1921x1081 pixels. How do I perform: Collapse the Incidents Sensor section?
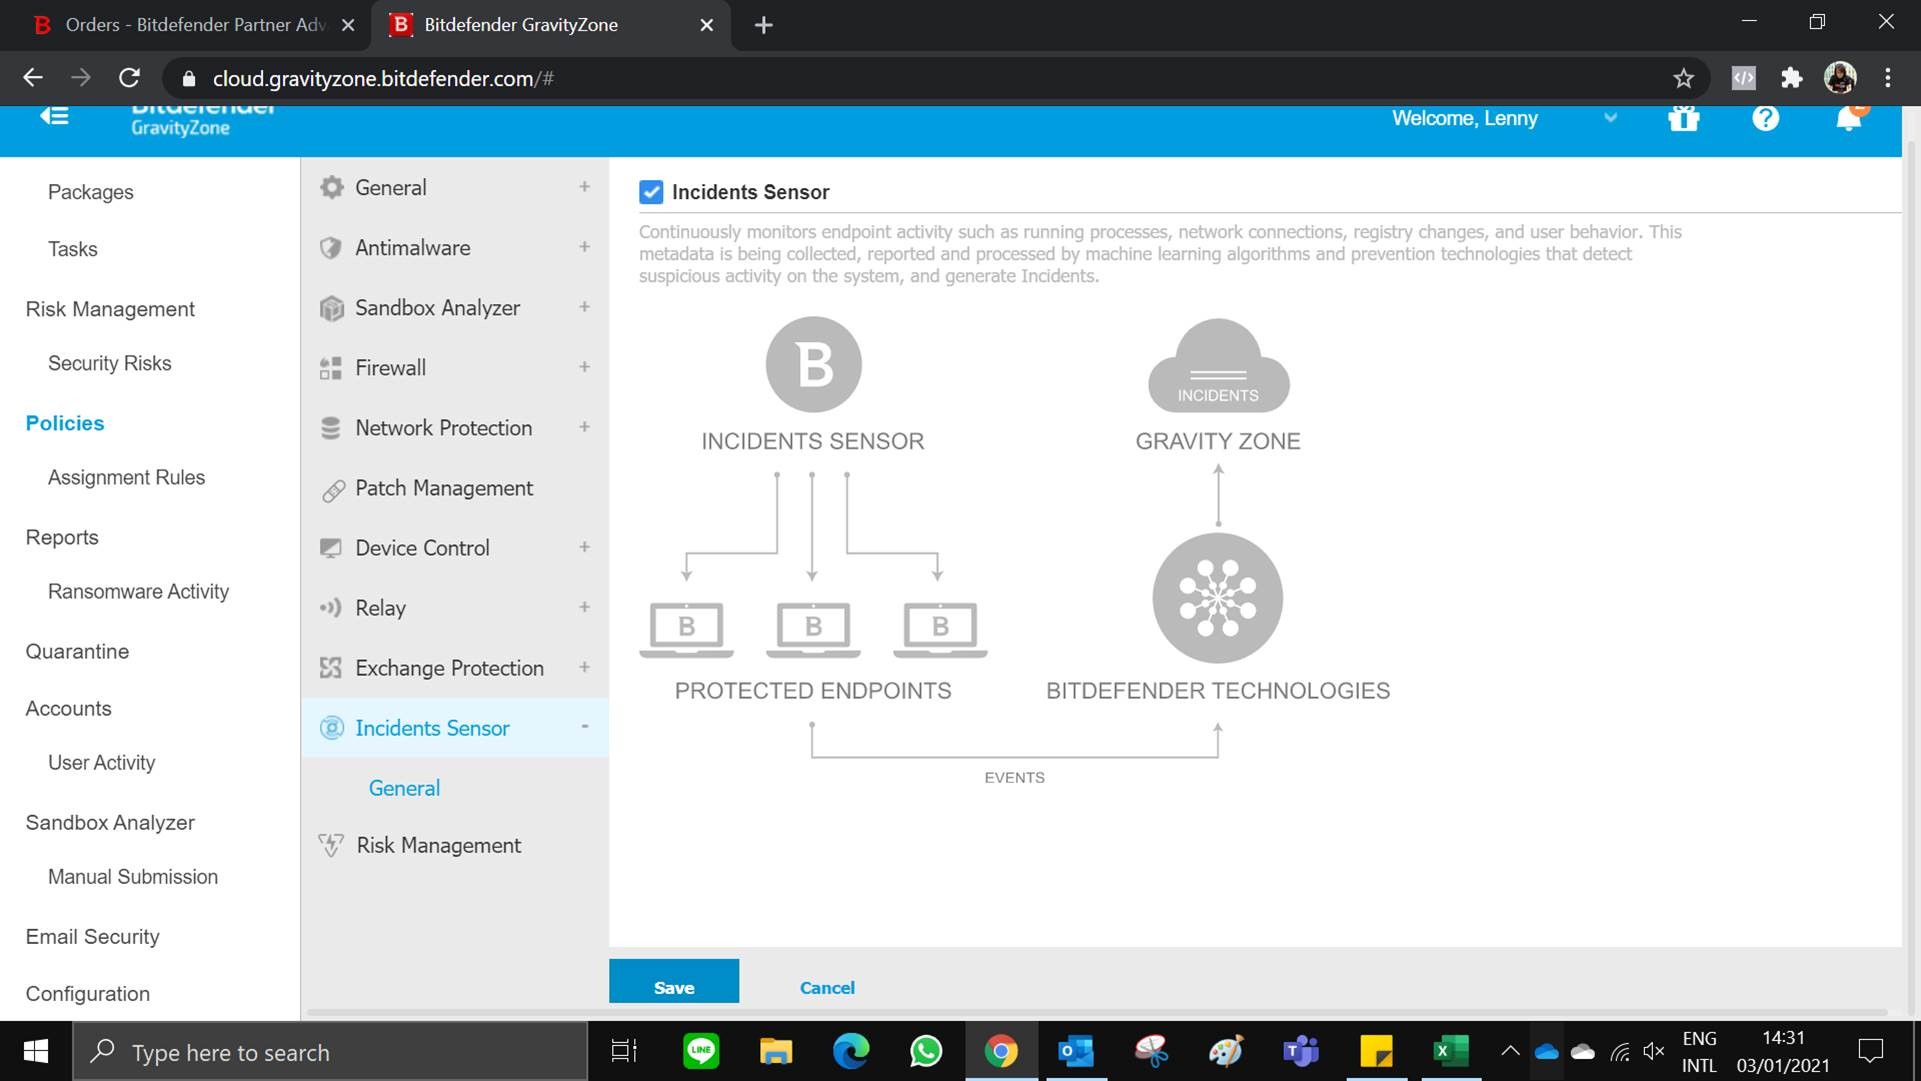point(584,727)
